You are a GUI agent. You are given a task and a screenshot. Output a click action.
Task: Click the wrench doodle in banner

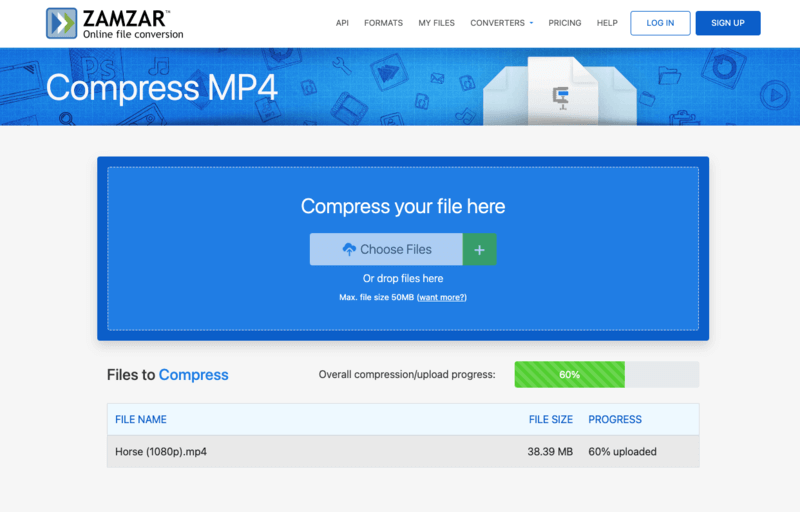341,65
